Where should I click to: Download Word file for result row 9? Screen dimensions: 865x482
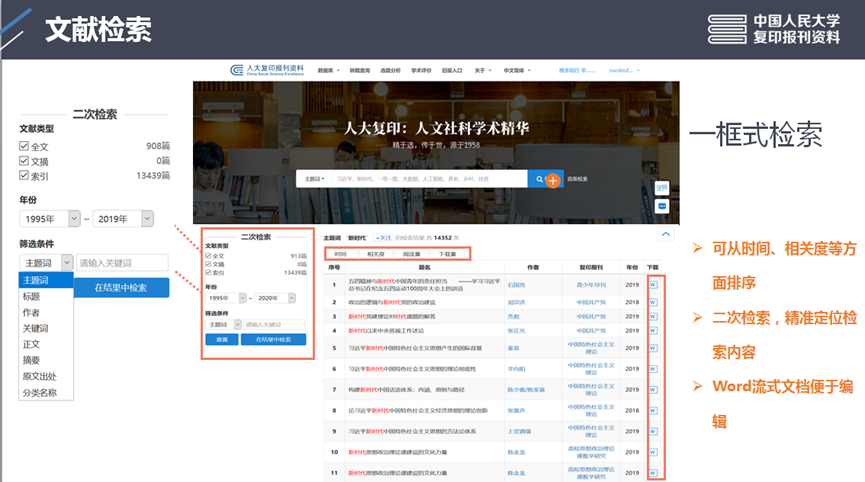coord(653,431)
